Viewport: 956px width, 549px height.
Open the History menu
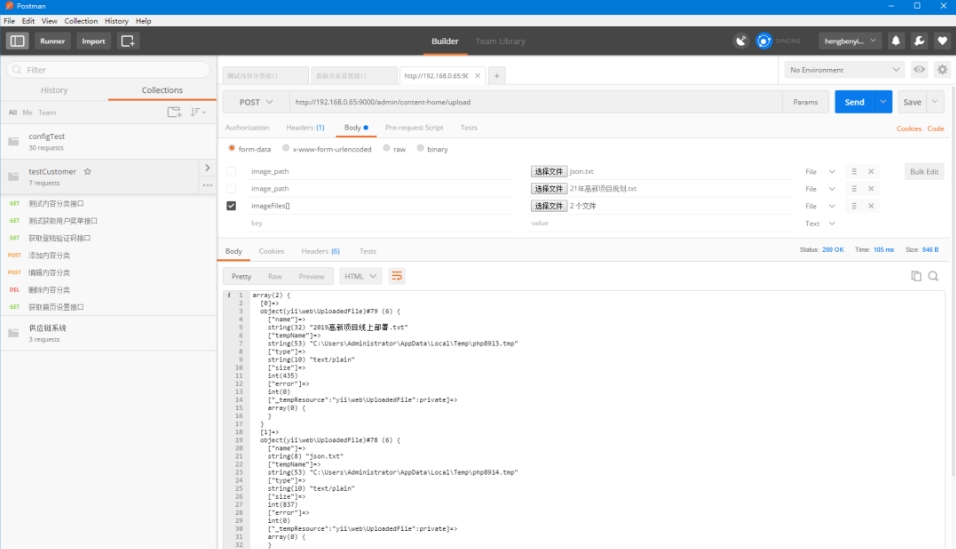[x=116, y=21]
